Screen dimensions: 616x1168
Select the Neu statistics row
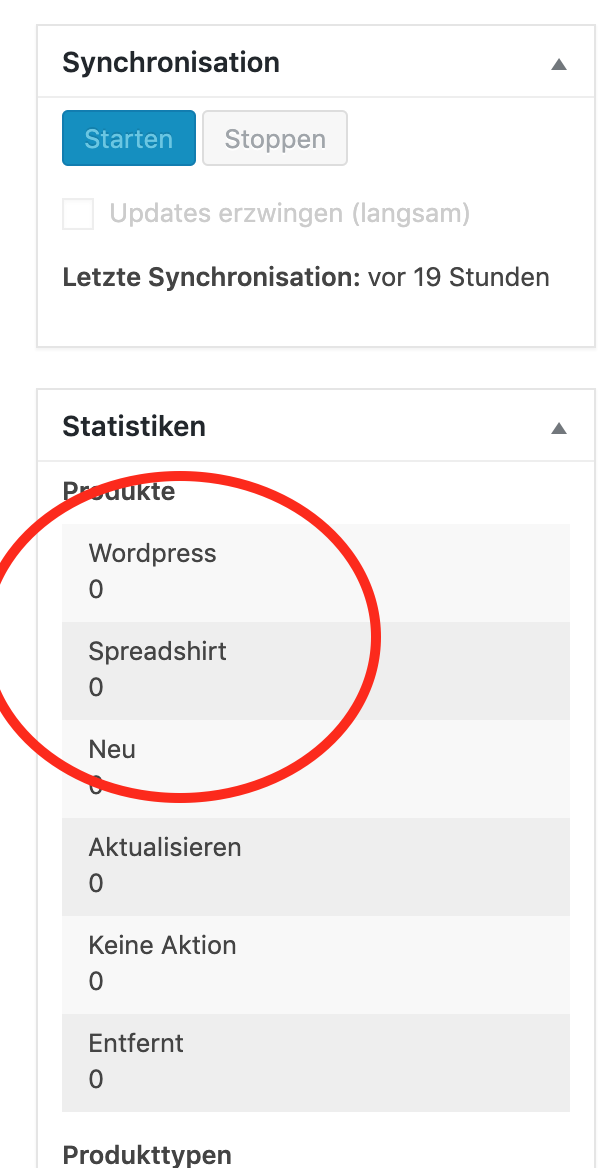pyautogui.click(x=316, y=768)
